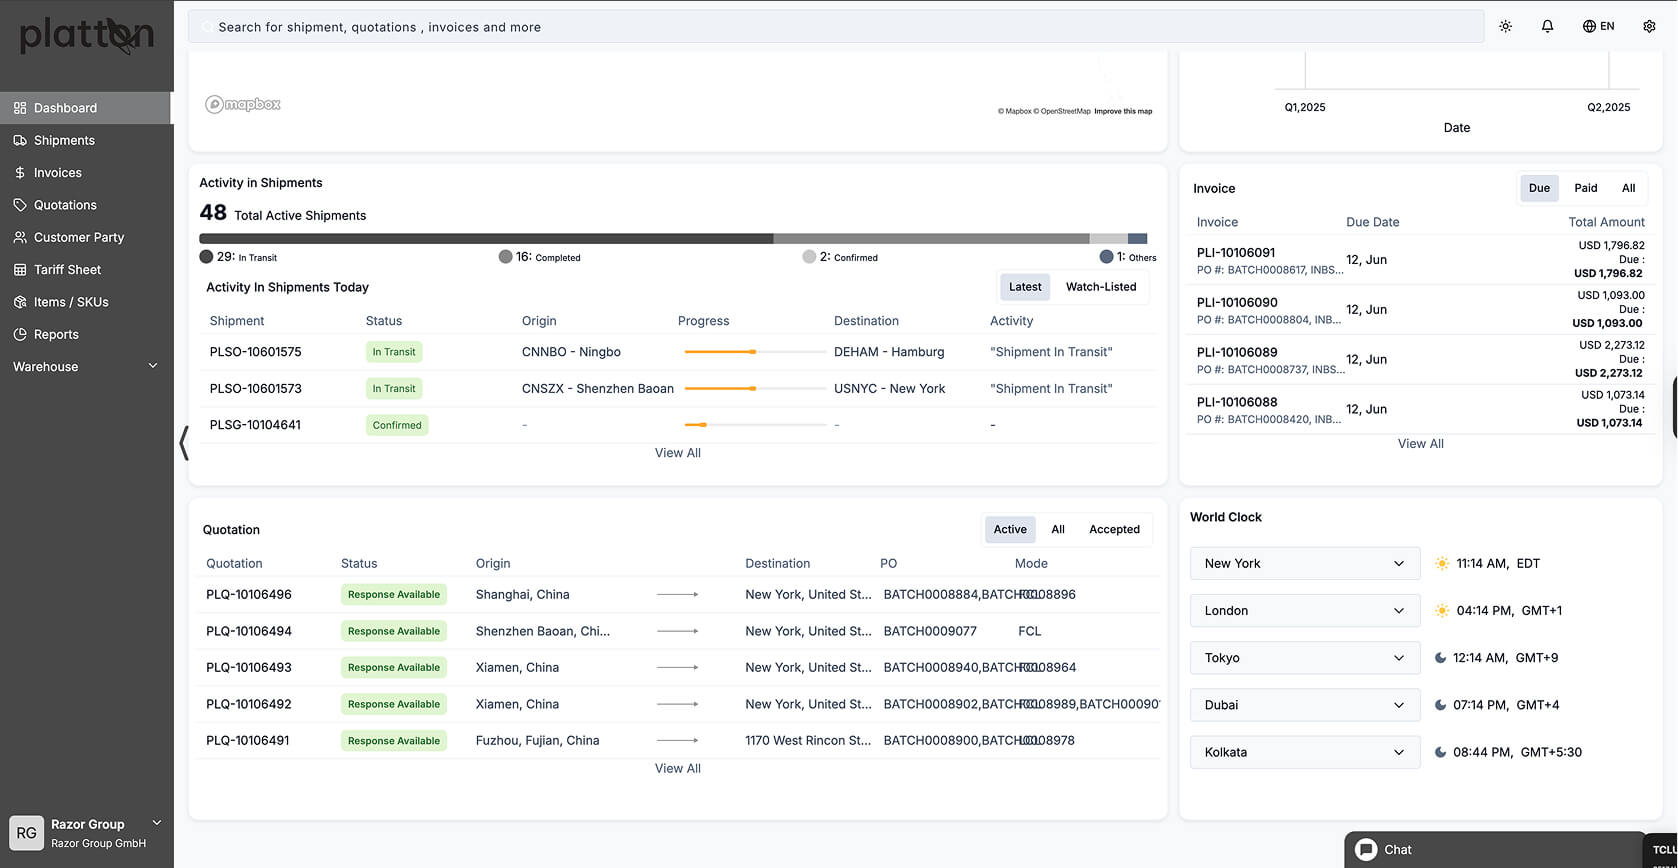
Task: Click the search shipments input field
Action: tap(835, 27)
